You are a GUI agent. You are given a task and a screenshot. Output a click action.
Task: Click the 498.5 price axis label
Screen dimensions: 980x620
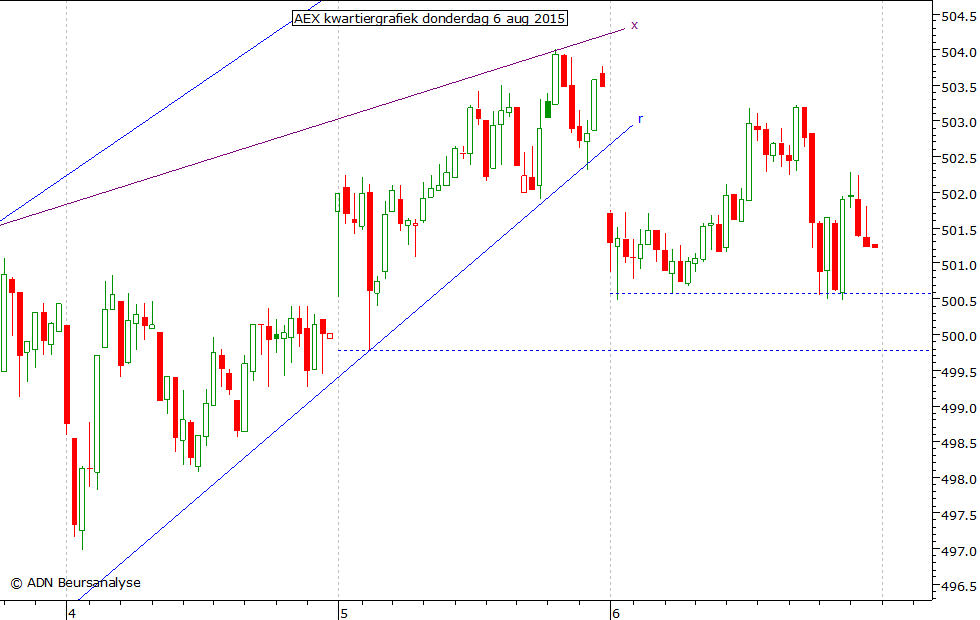tap(958, 444)
